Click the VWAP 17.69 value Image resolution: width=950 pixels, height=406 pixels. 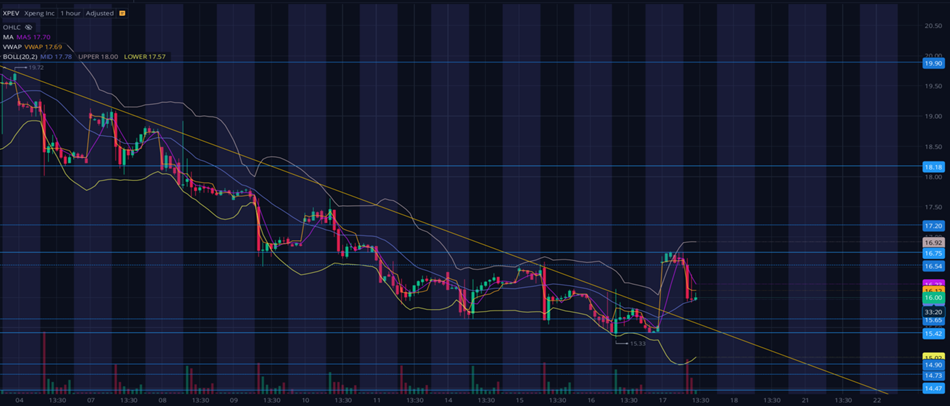43,47
